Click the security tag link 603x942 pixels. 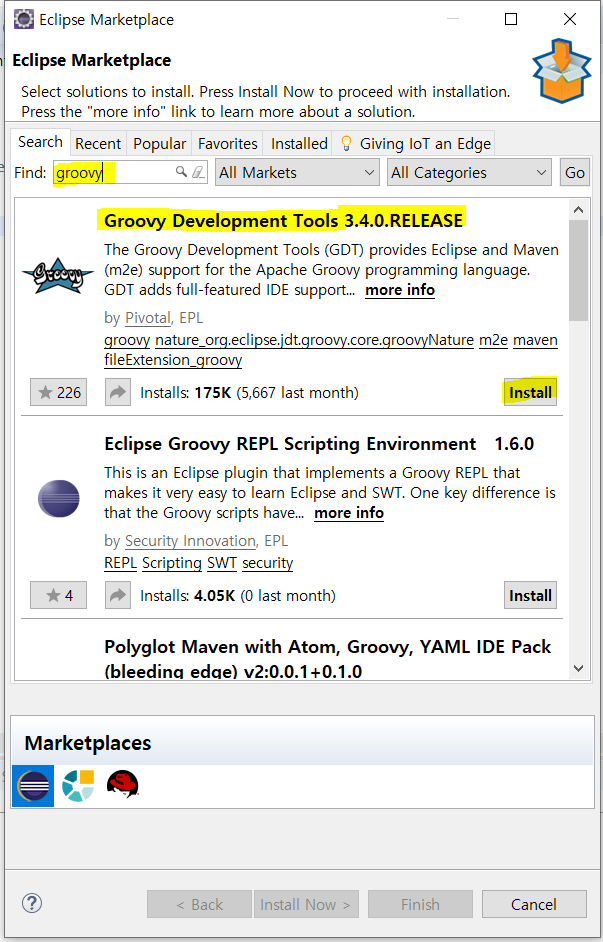pos(267,563)
